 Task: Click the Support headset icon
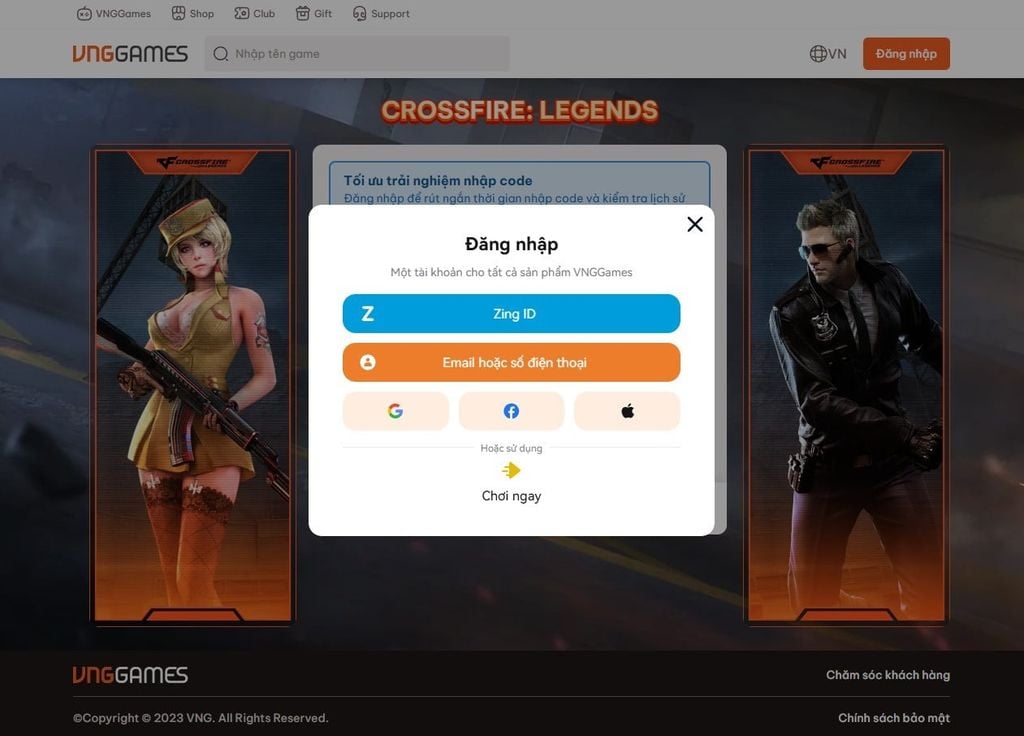click(x=359, y=13)
